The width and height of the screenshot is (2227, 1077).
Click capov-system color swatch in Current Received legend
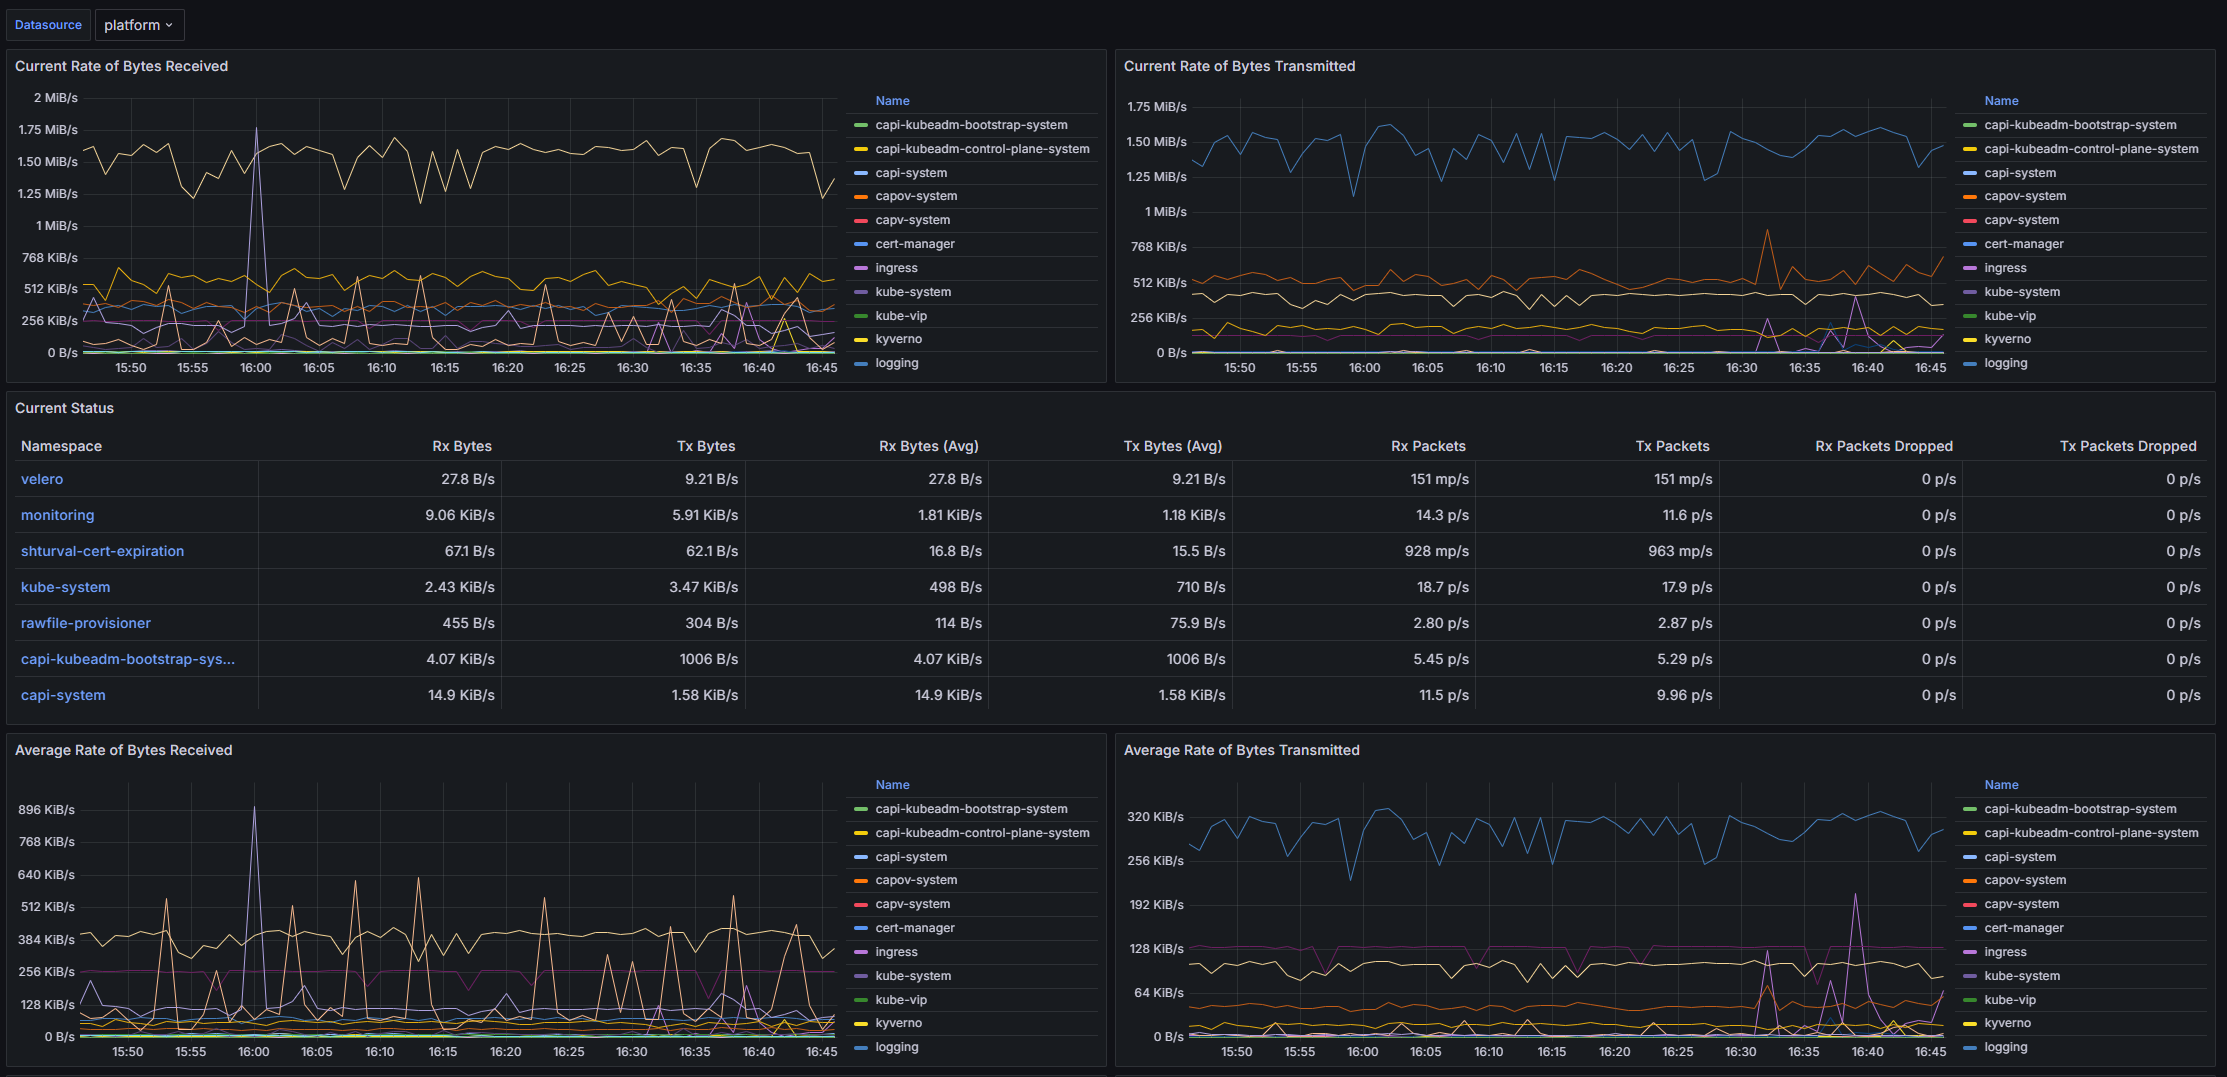pos(861,196)
